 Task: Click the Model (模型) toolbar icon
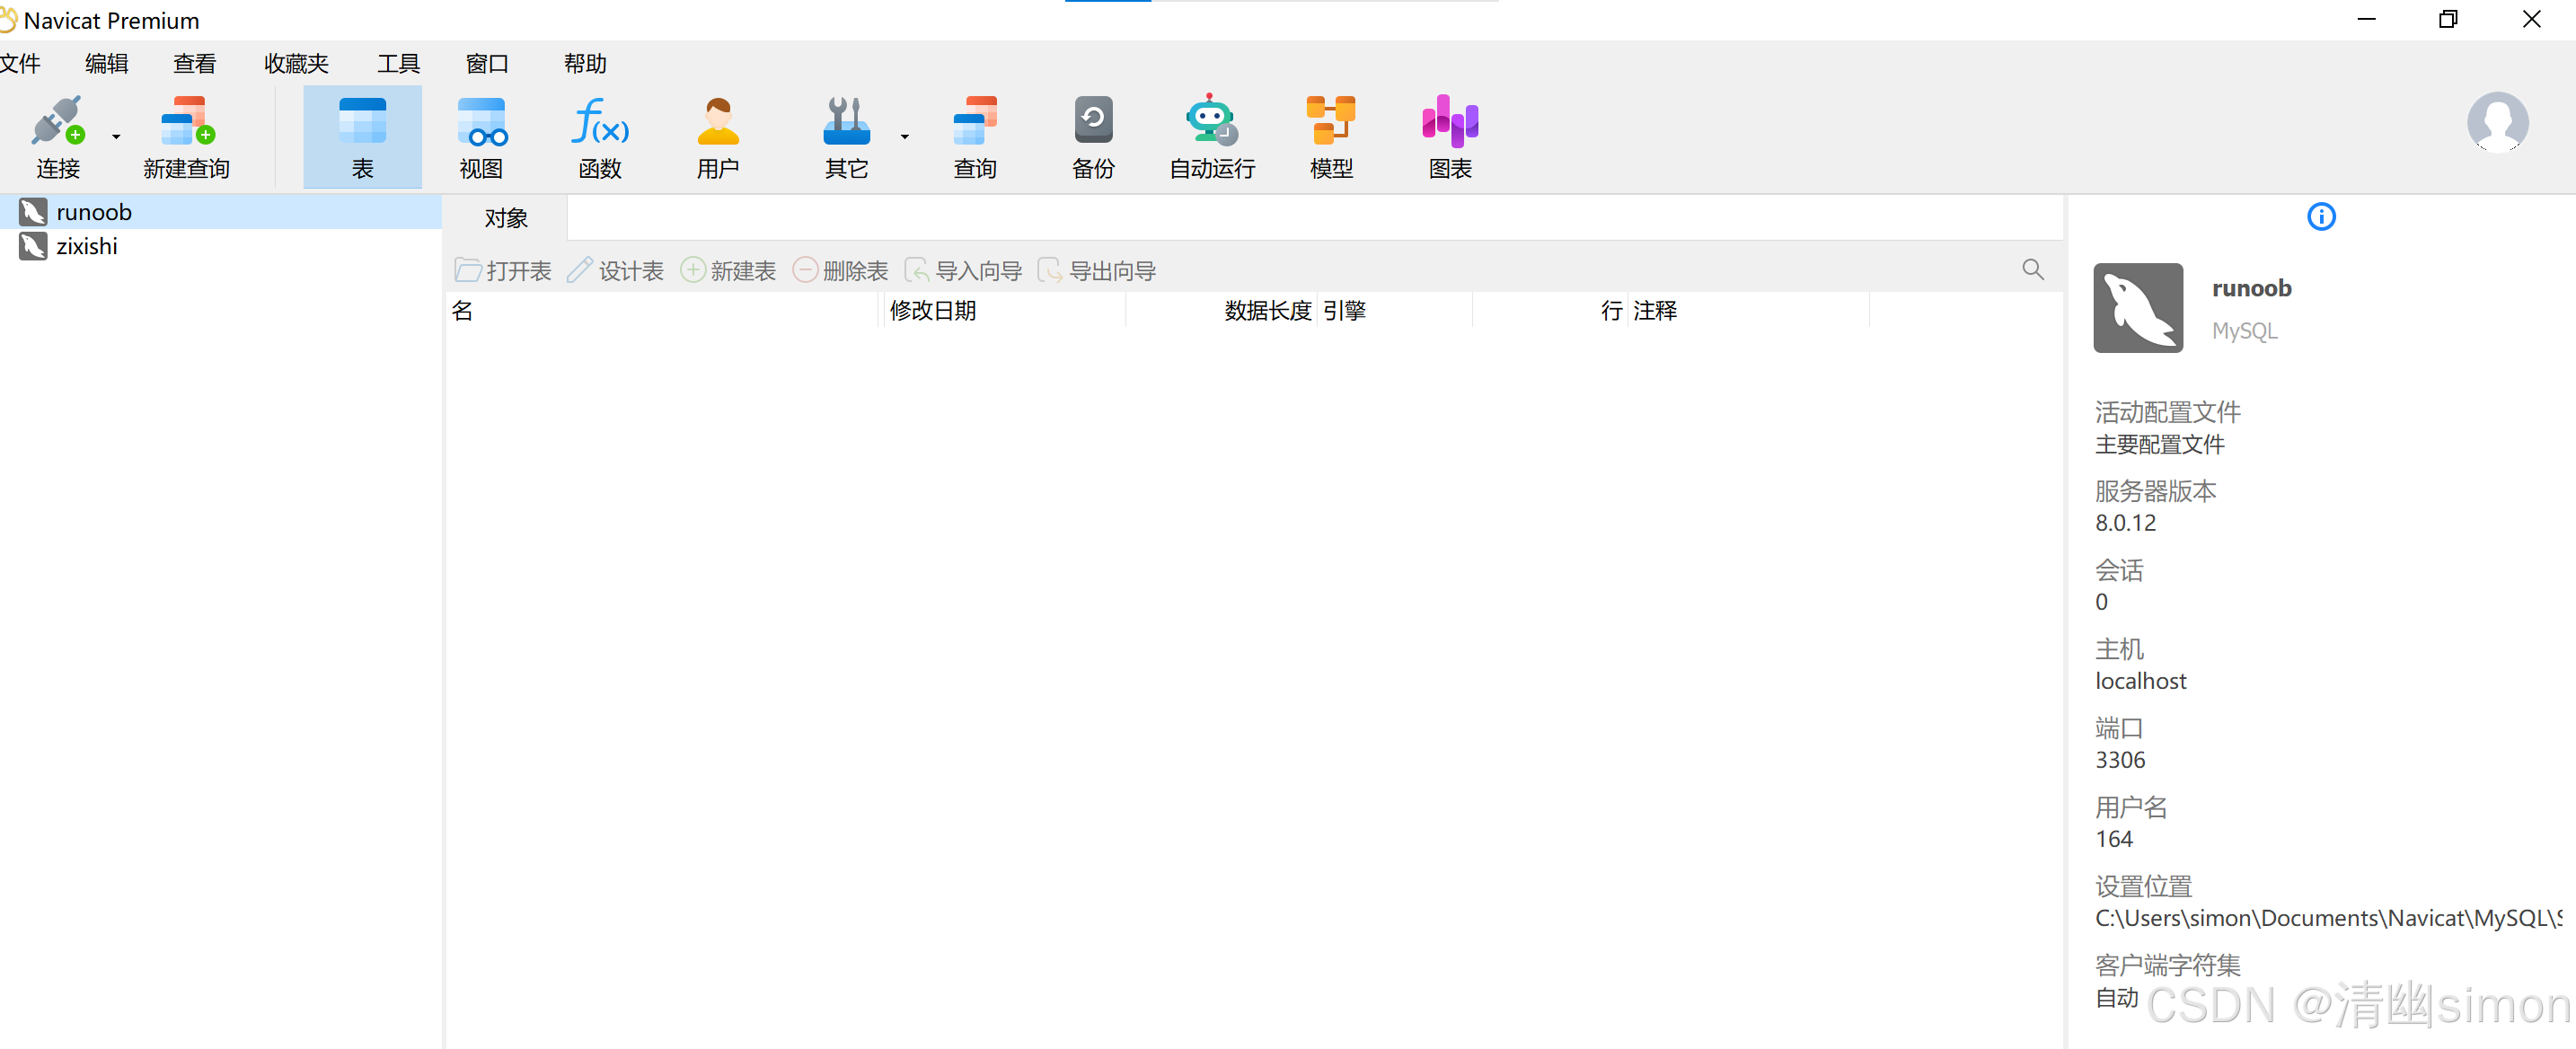1331,121
